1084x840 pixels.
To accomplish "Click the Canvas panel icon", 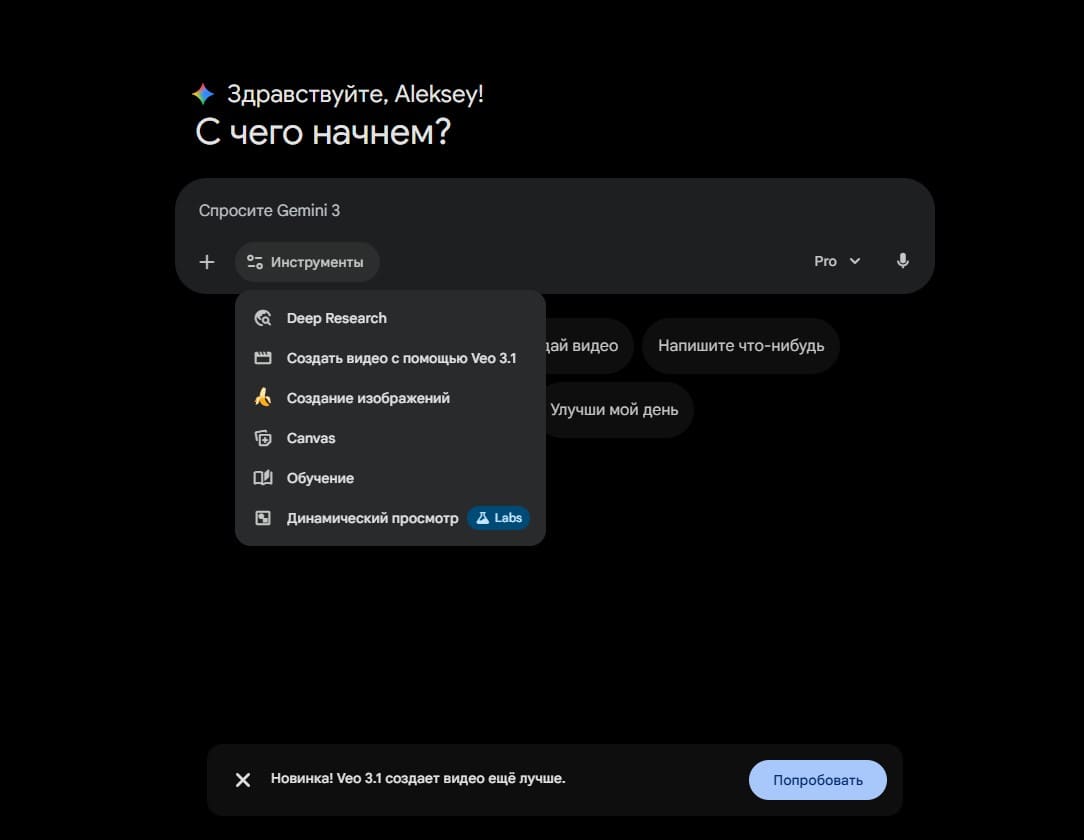I will tap(262, 437).
